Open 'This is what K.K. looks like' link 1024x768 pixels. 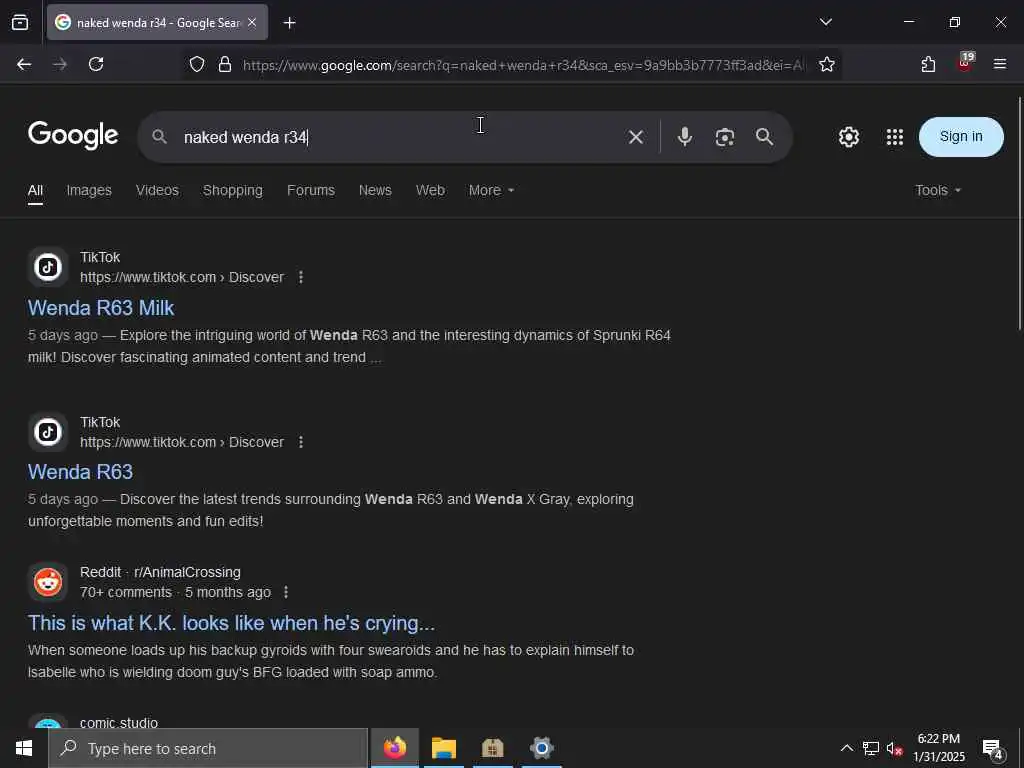point(231,623)
